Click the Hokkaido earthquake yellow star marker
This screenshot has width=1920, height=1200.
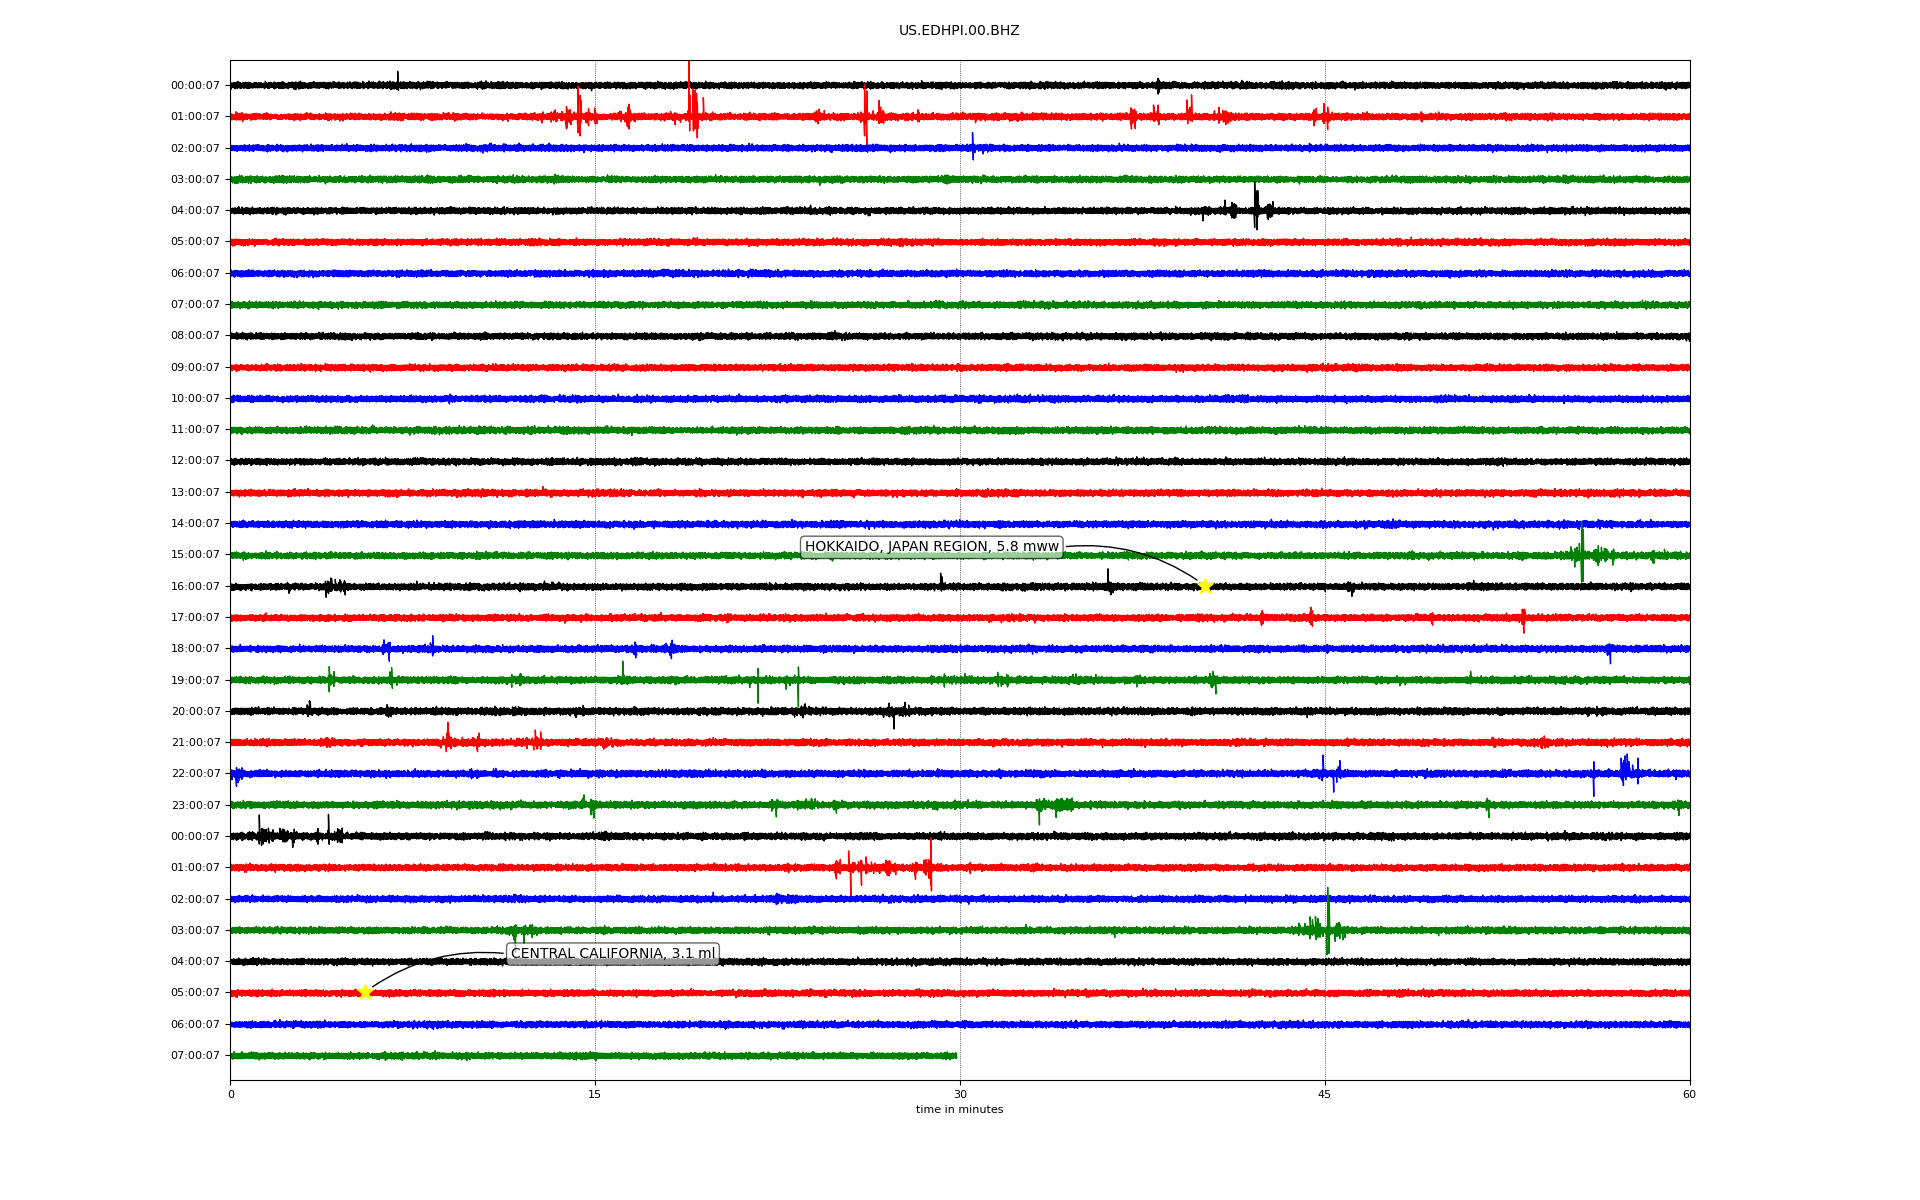(1205, 586)
